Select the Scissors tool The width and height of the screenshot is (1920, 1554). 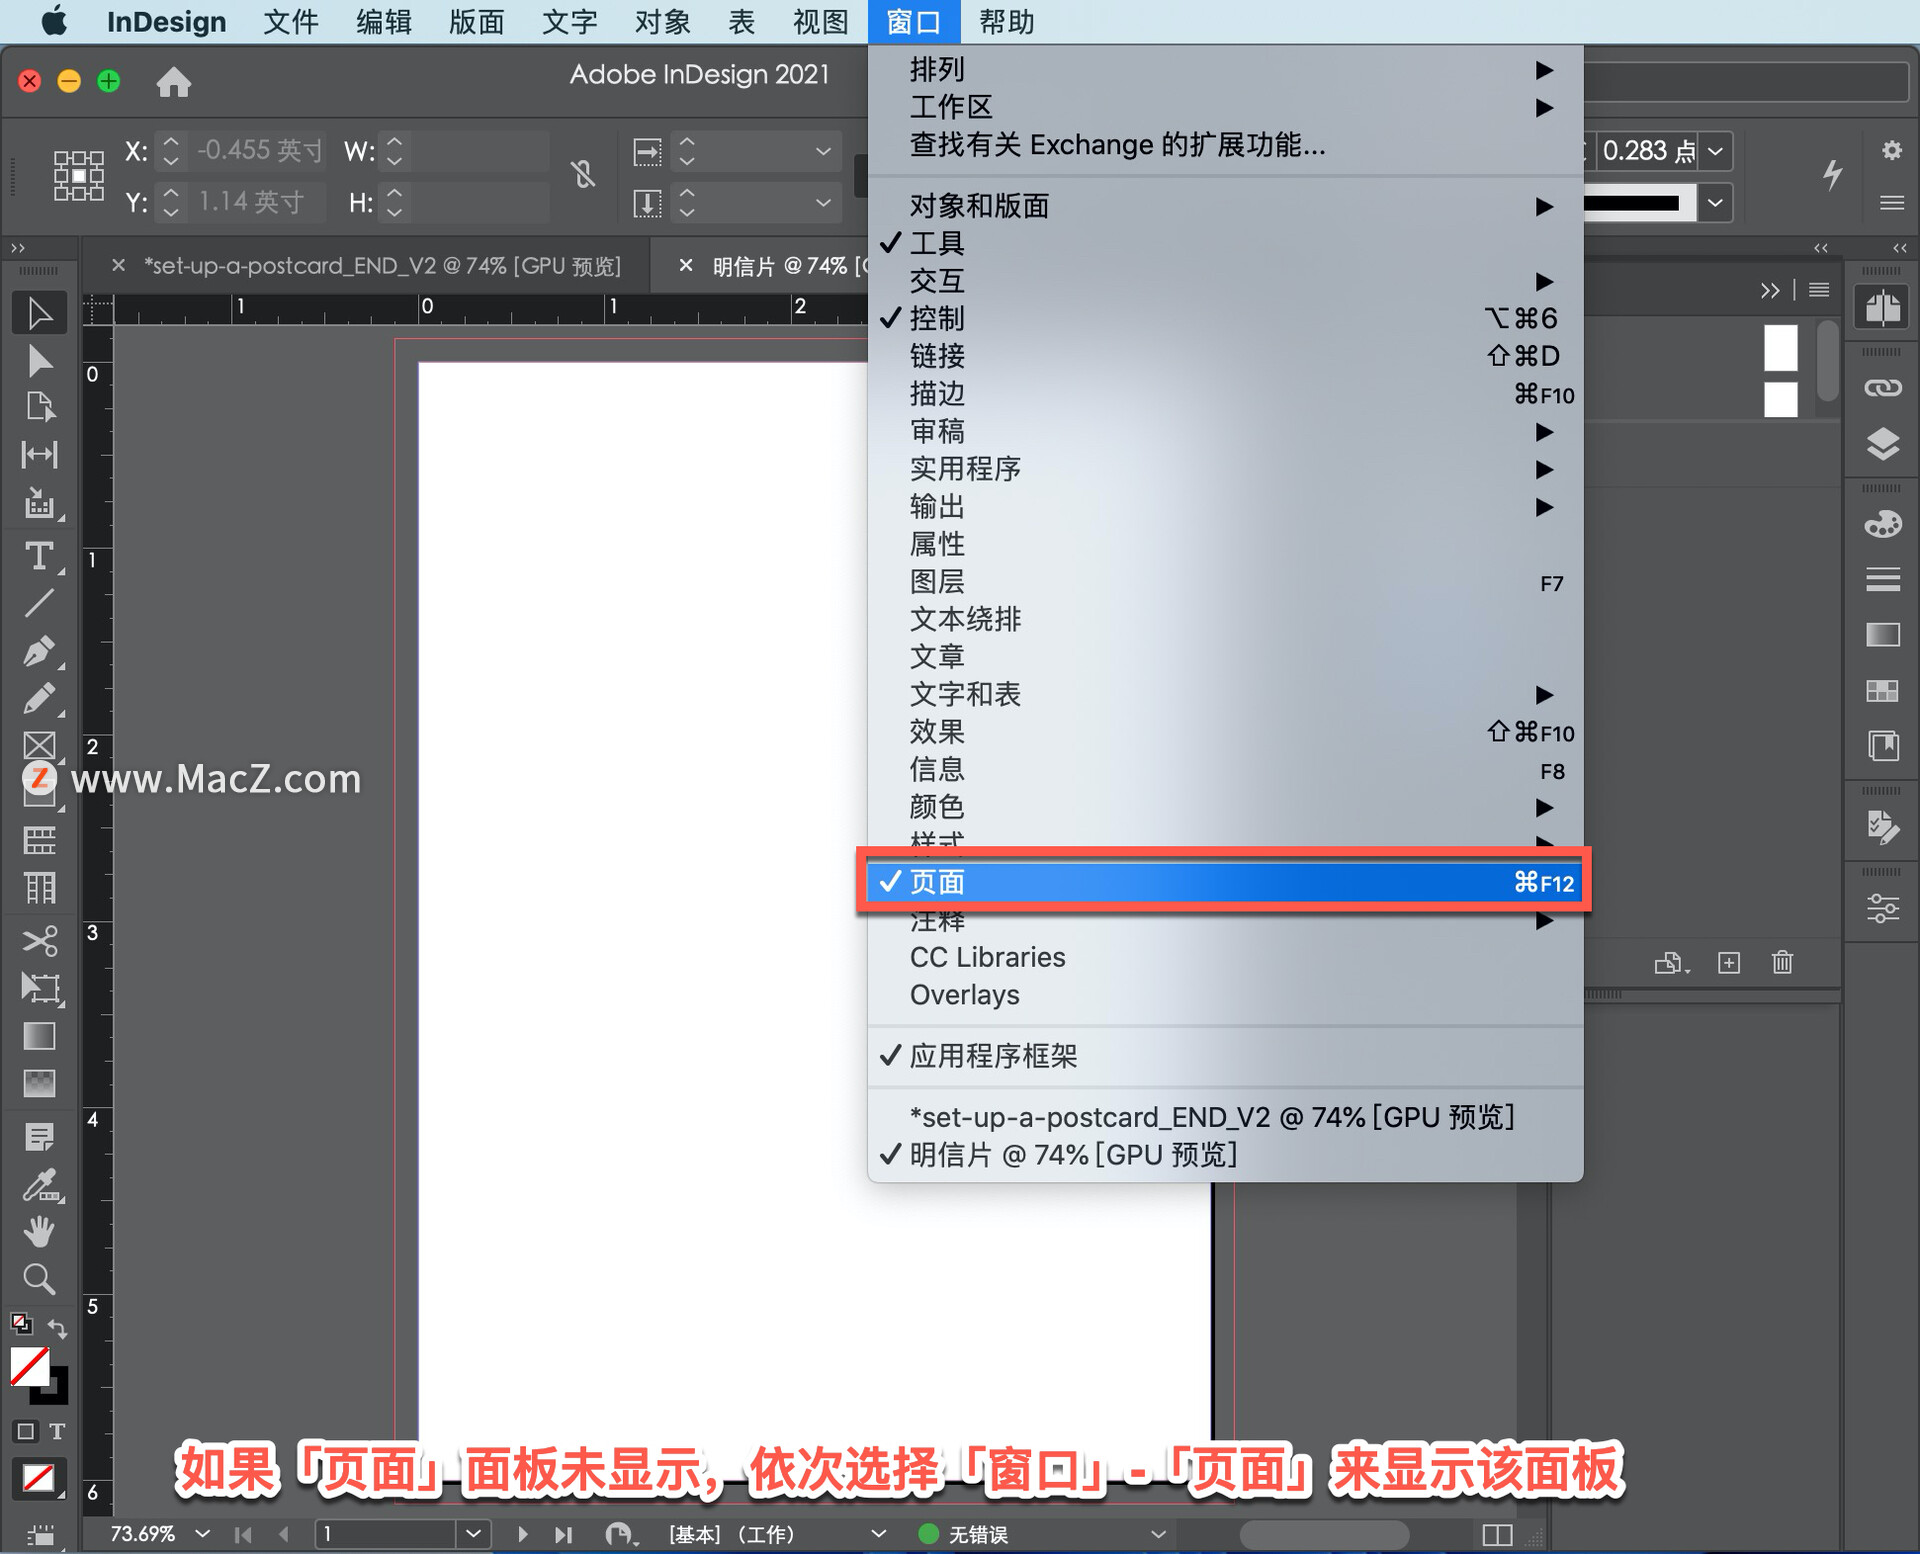[x=39, y=940]
